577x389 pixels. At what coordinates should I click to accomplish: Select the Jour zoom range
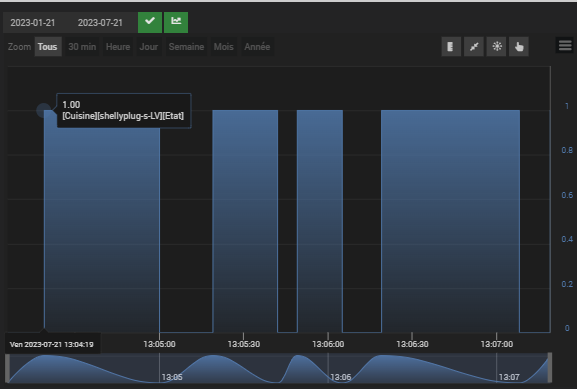[x=149, y=47]
